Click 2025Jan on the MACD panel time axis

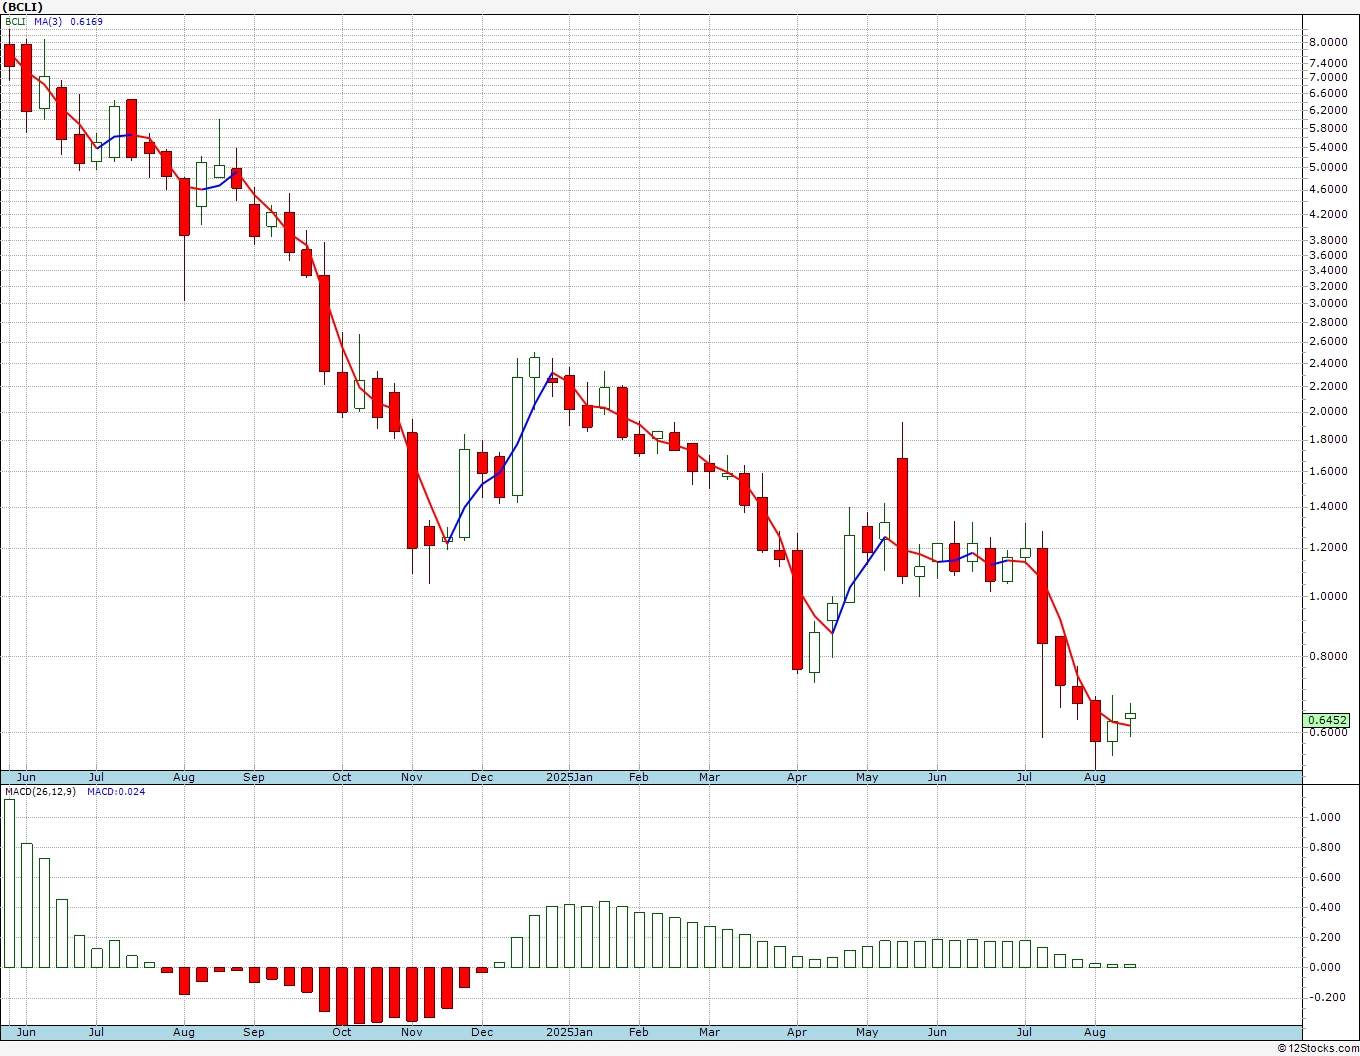click(x=570, y=1032)
